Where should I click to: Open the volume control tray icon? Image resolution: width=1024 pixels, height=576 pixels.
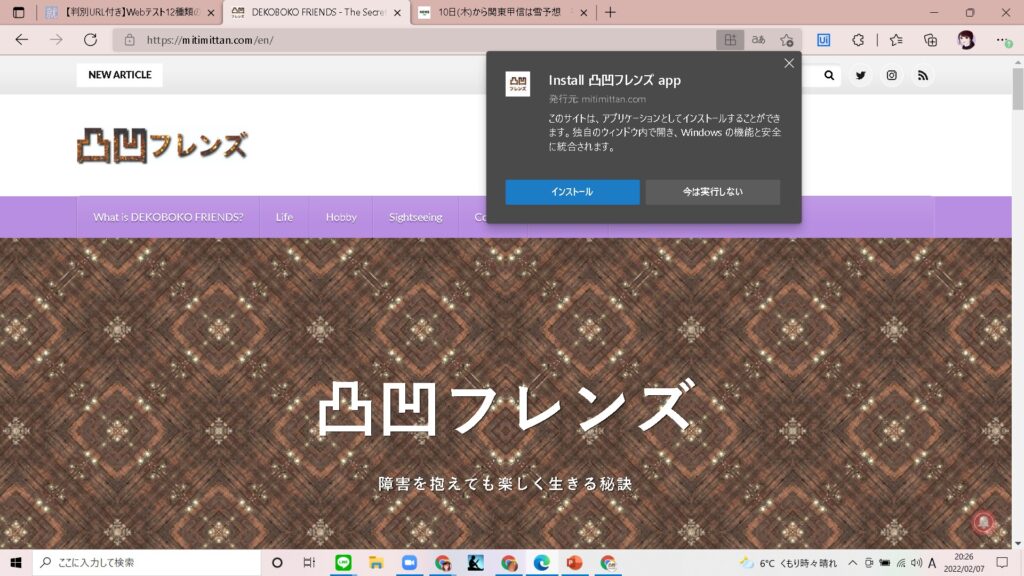(916, 563)
